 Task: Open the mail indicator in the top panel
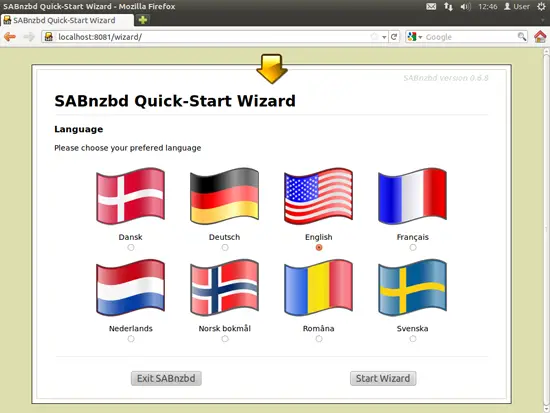(x=431, y=6)
